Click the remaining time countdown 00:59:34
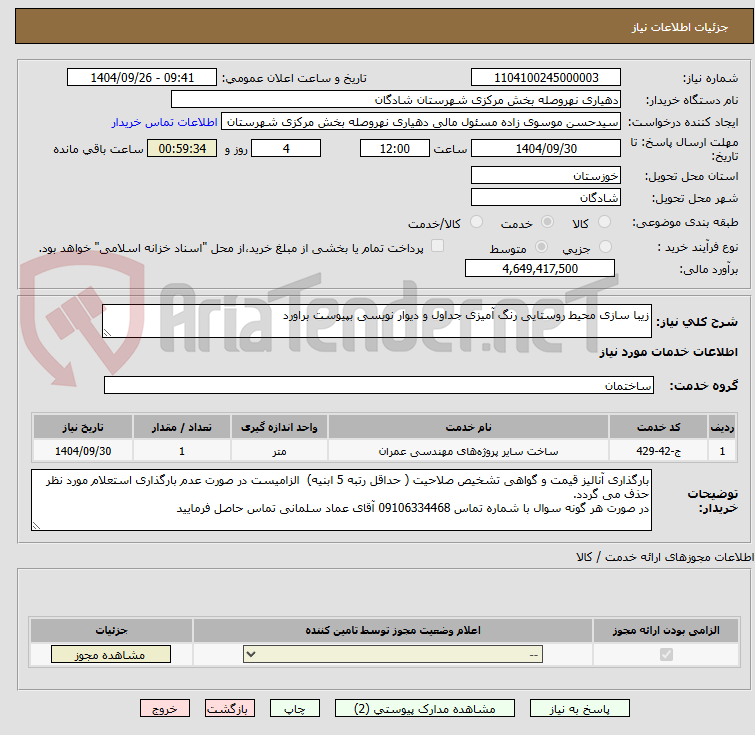The width and height of the screenshot is (755, 735). pos(182,148)
